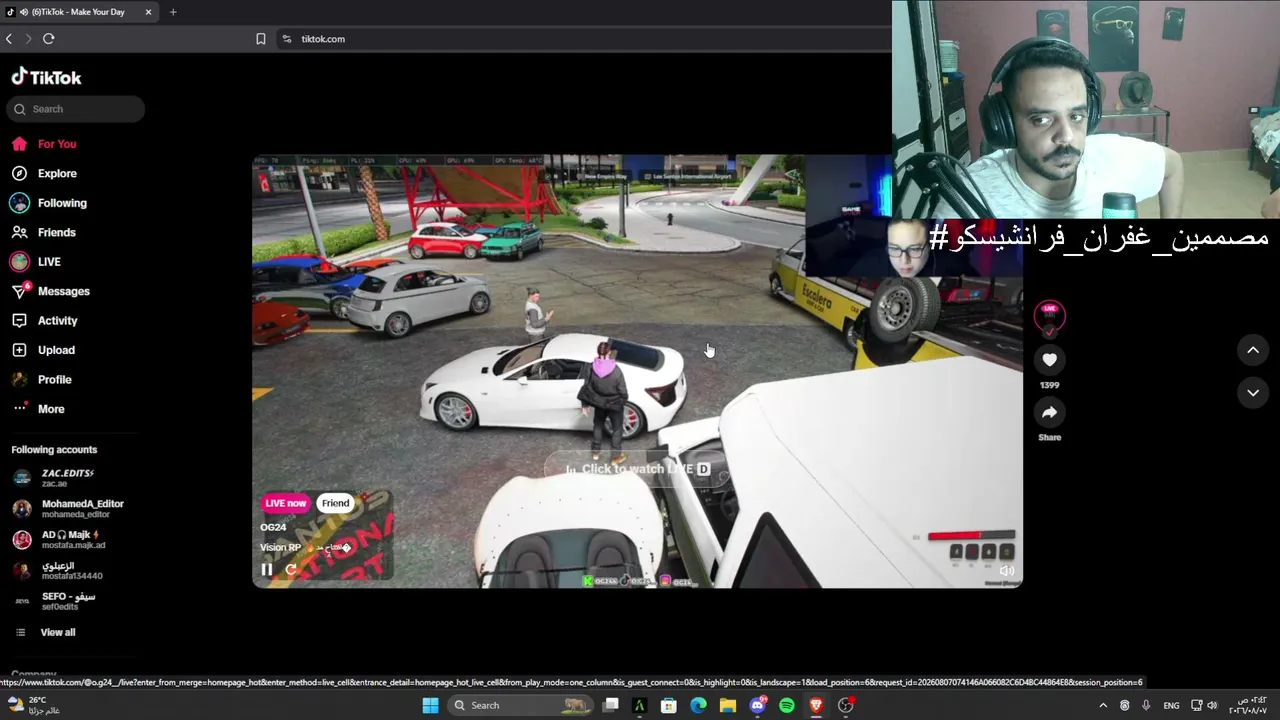1280x720 pixels.
Task: Launch Microsoft Edge from the taskbar
Action: click(x=698, y=705)
